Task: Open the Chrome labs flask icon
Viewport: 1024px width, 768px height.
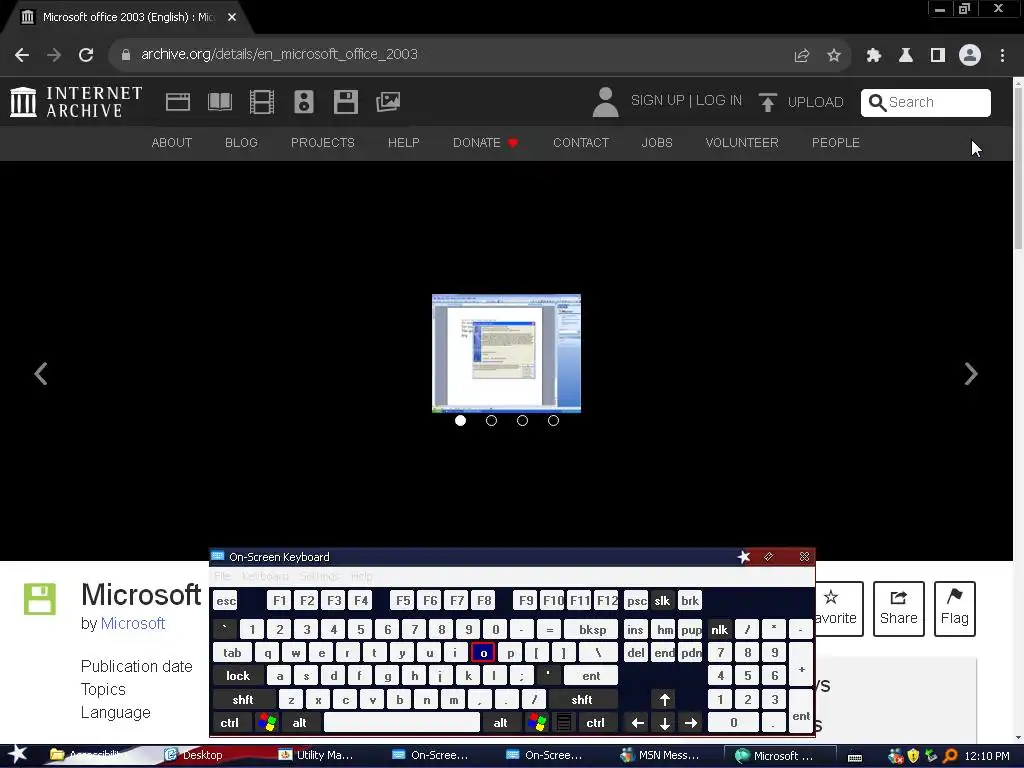Action: (x=905, y=55)
